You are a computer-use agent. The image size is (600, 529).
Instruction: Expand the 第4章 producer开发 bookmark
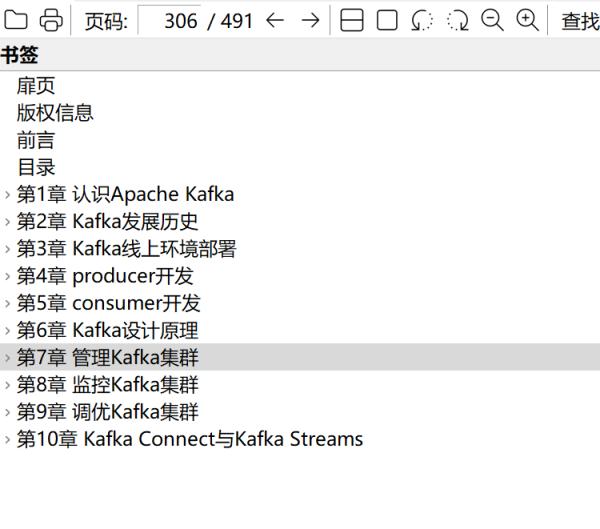7,276
